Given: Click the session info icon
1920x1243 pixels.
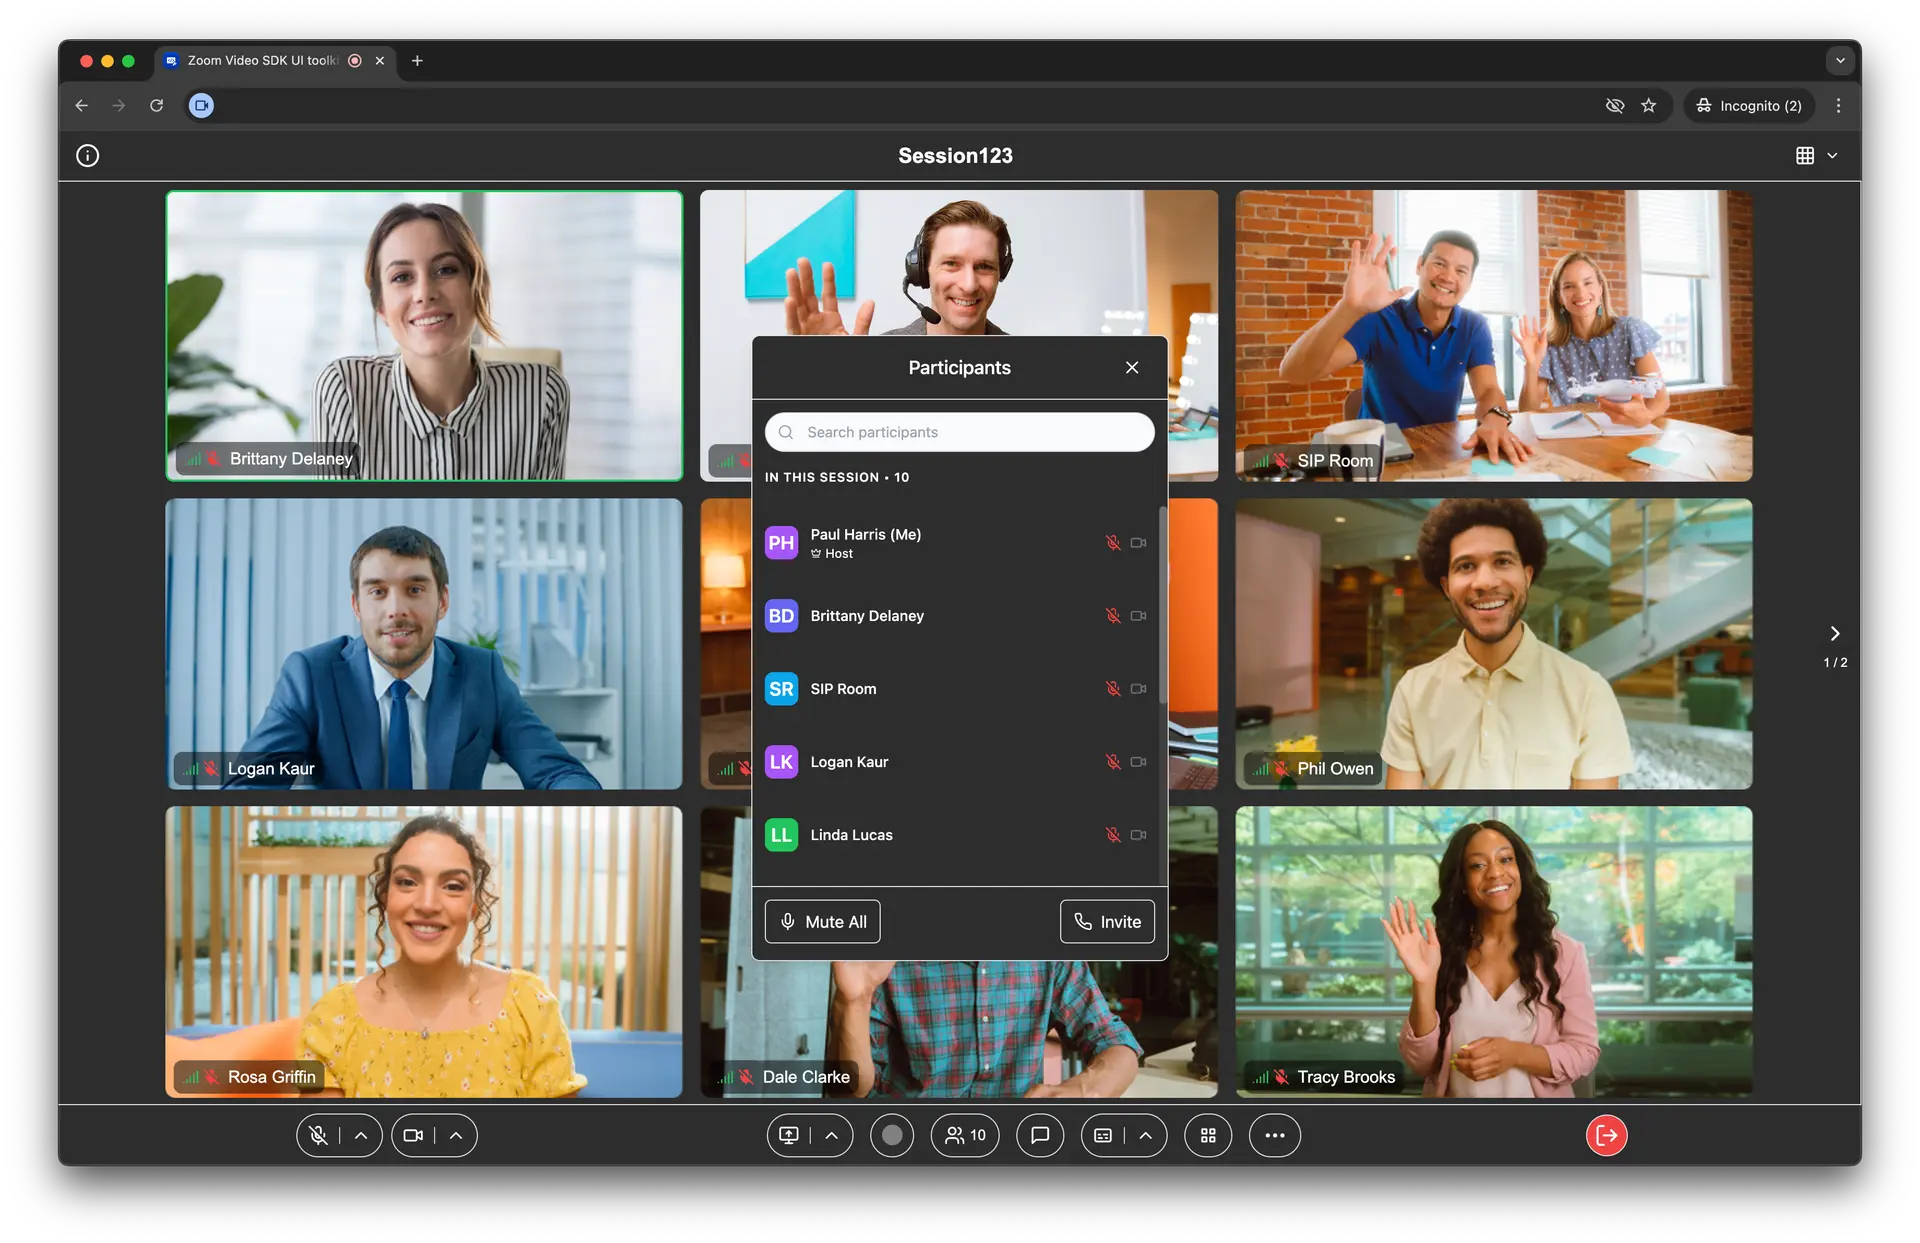Looking at the screenshot, I should pos(88,156).
